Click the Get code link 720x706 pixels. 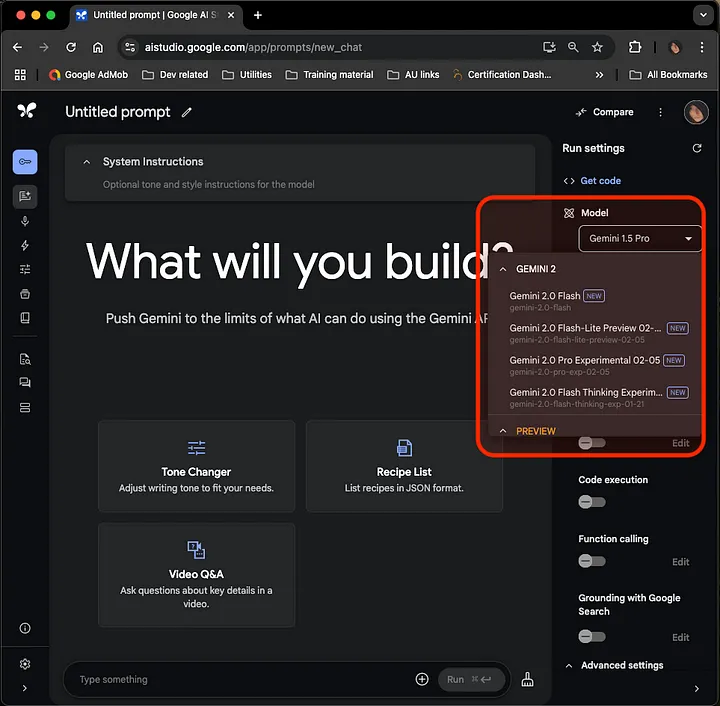click(600, 181)
